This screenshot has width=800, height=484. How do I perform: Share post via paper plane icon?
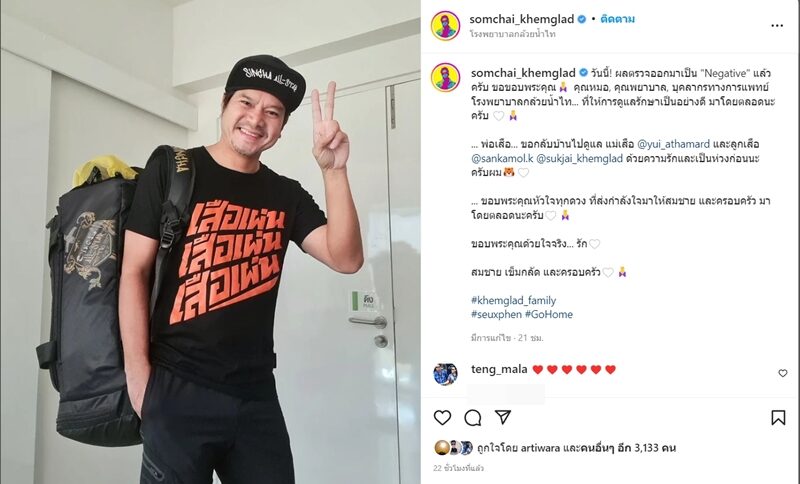click(503, 417)
